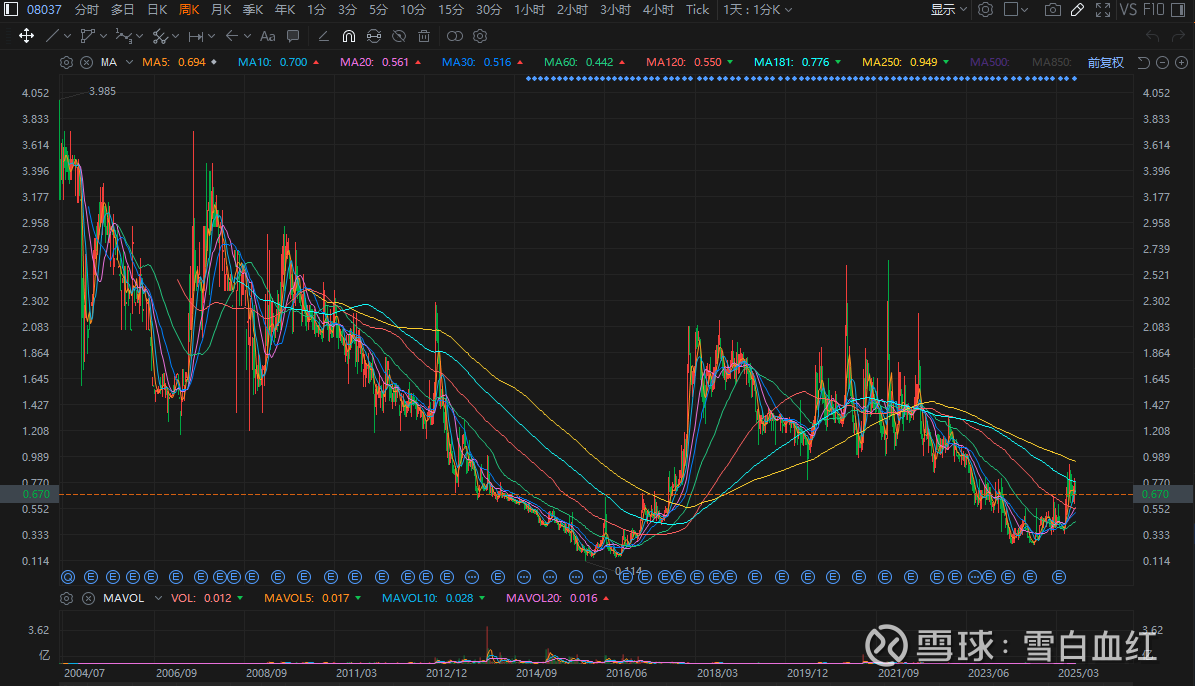Toggle the left sidebar panel
The width and height of the screenshot is (1195, 686).
coord(11,9)
